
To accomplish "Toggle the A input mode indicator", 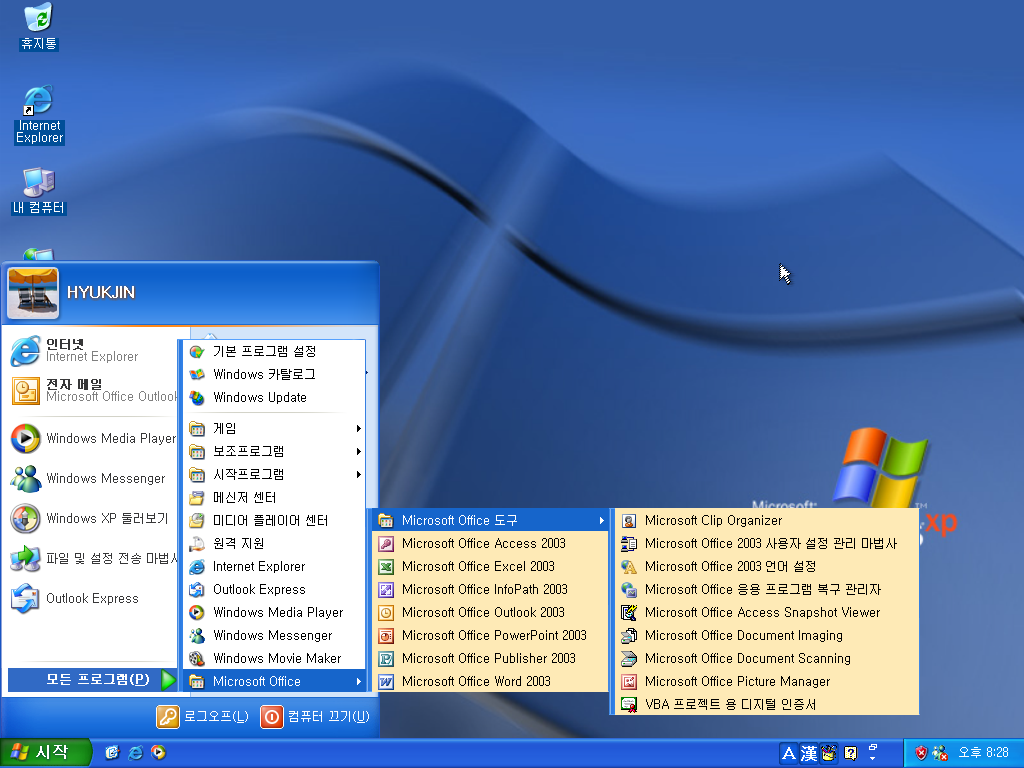I will 788,754.
